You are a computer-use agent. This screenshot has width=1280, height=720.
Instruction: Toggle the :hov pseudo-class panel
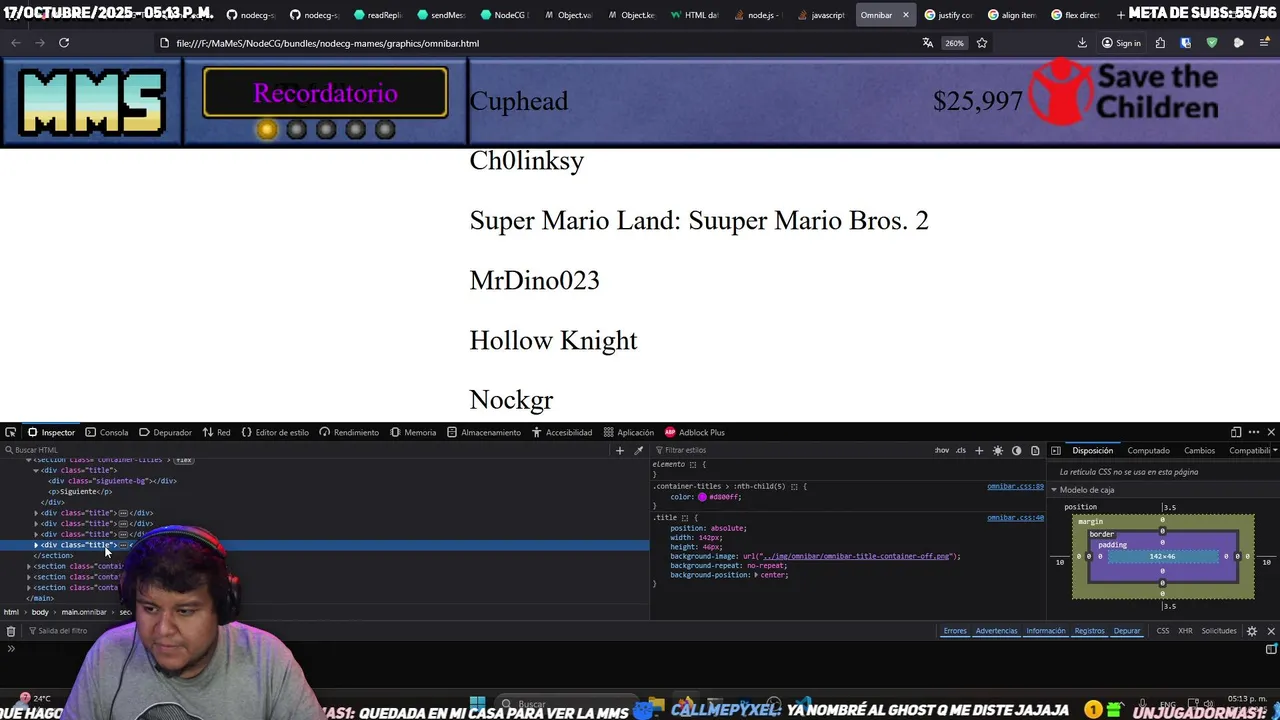pyautogui.click(x=942, y=450)
